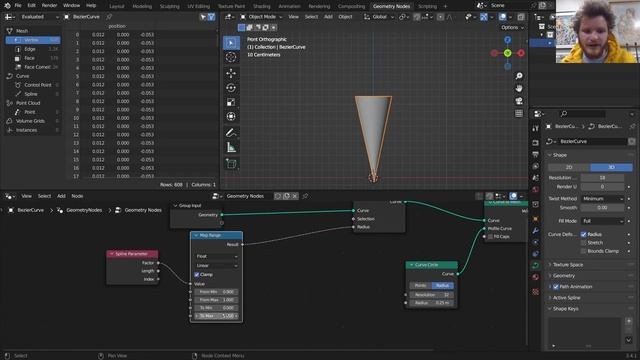Viewport: 640px width, 360px height.
Task: Adjust To Max value in Map Range
Action: point(216,316)
